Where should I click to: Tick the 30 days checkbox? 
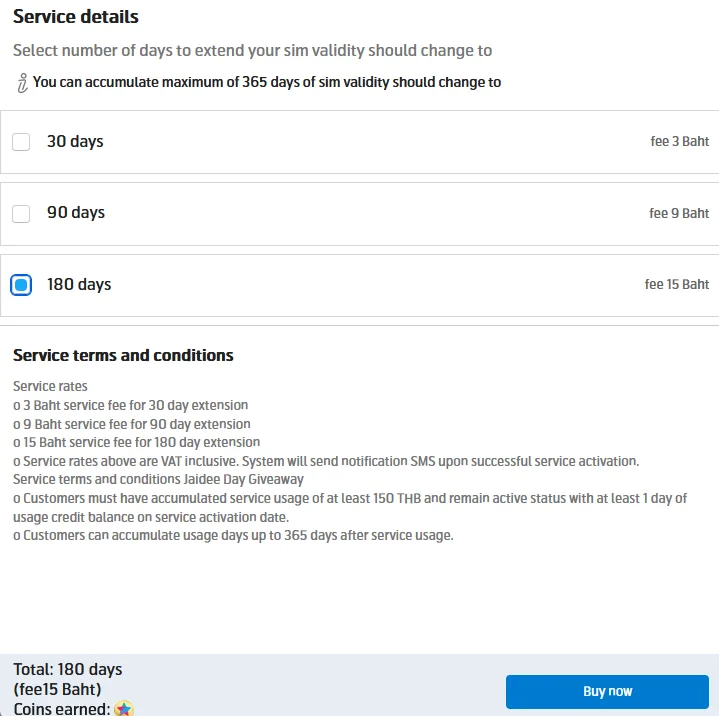pos(21,142)
